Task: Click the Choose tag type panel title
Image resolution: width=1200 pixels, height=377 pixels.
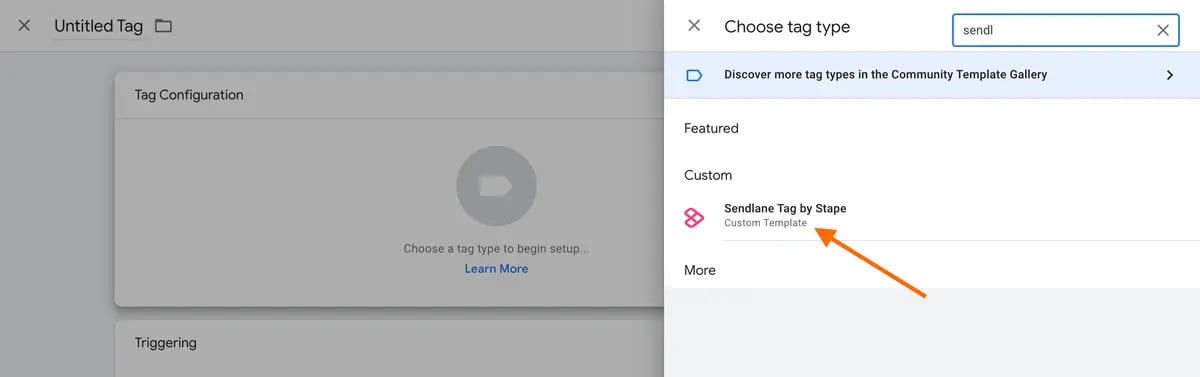Action: pos(787,27)
